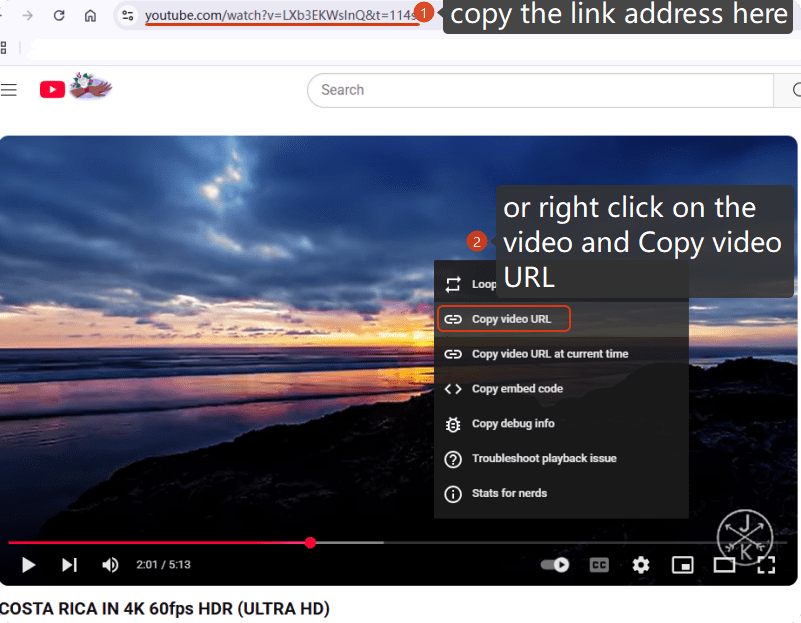Choose Copy video URL at current time
This screenshot has height=623, width=801.
550,354
